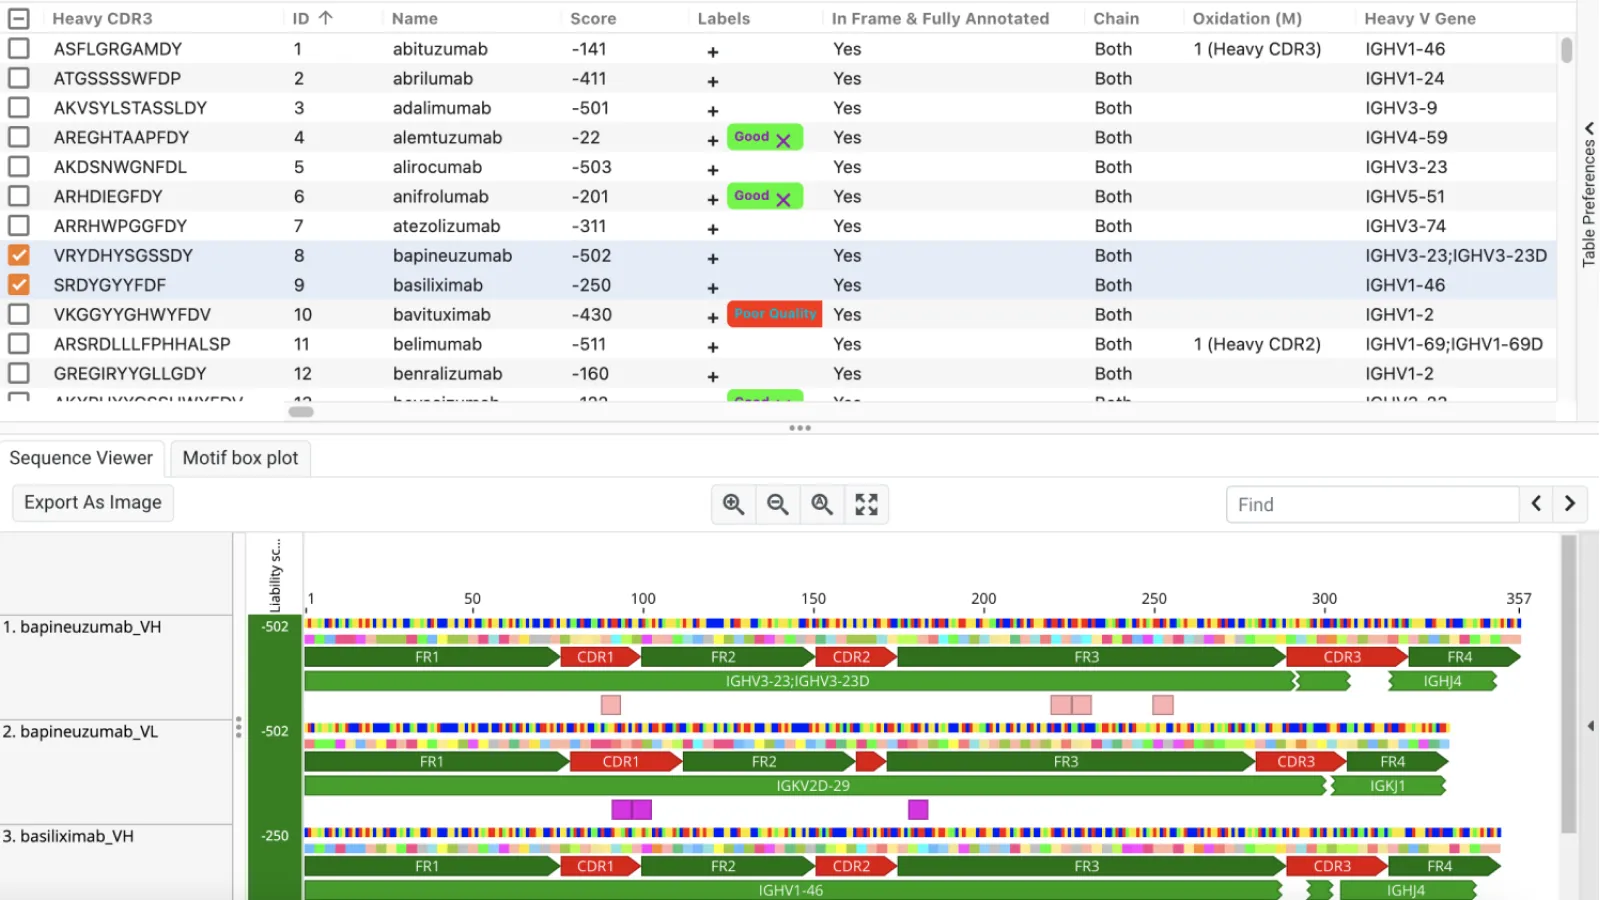Click the Export As Image button

(x=93, y=502)
